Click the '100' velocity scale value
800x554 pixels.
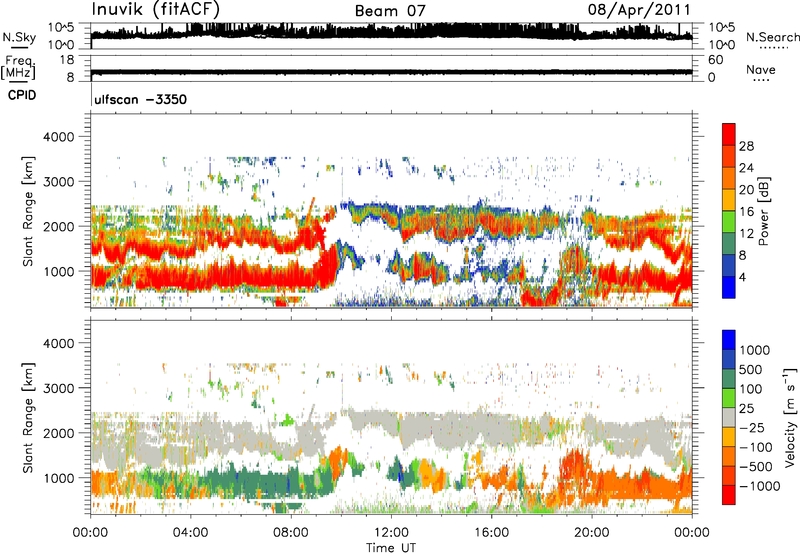(751, 389)
